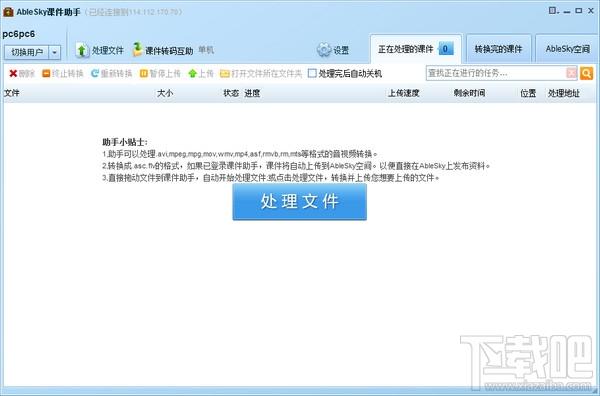
Task: Sort by the 状态 column header
Action: point(231,93)
